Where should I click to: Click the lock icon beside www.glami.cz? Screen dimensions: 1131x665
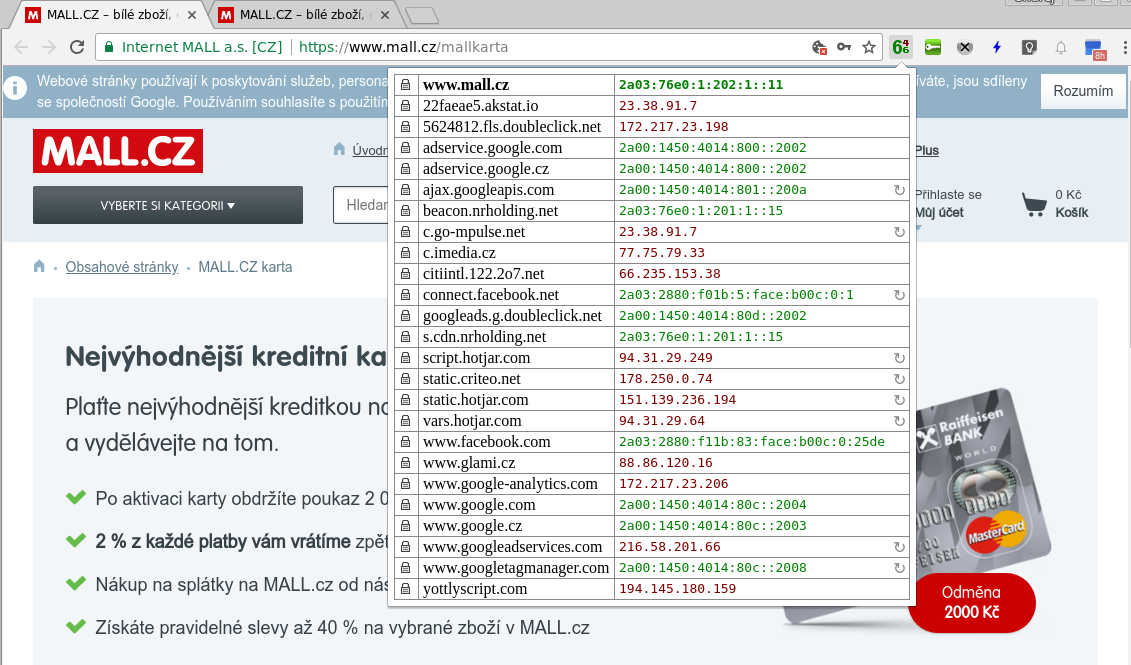(x=405, y=463)
